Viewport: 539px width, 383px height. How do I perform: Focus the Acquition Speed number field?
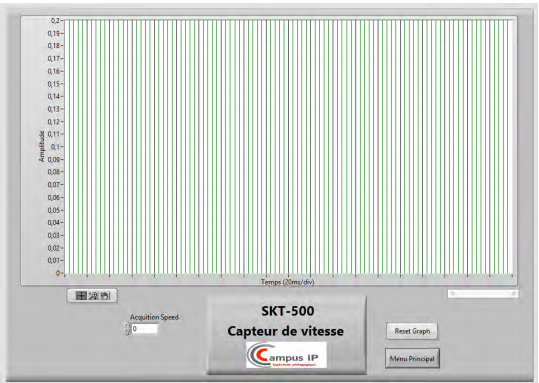[145, 329]
